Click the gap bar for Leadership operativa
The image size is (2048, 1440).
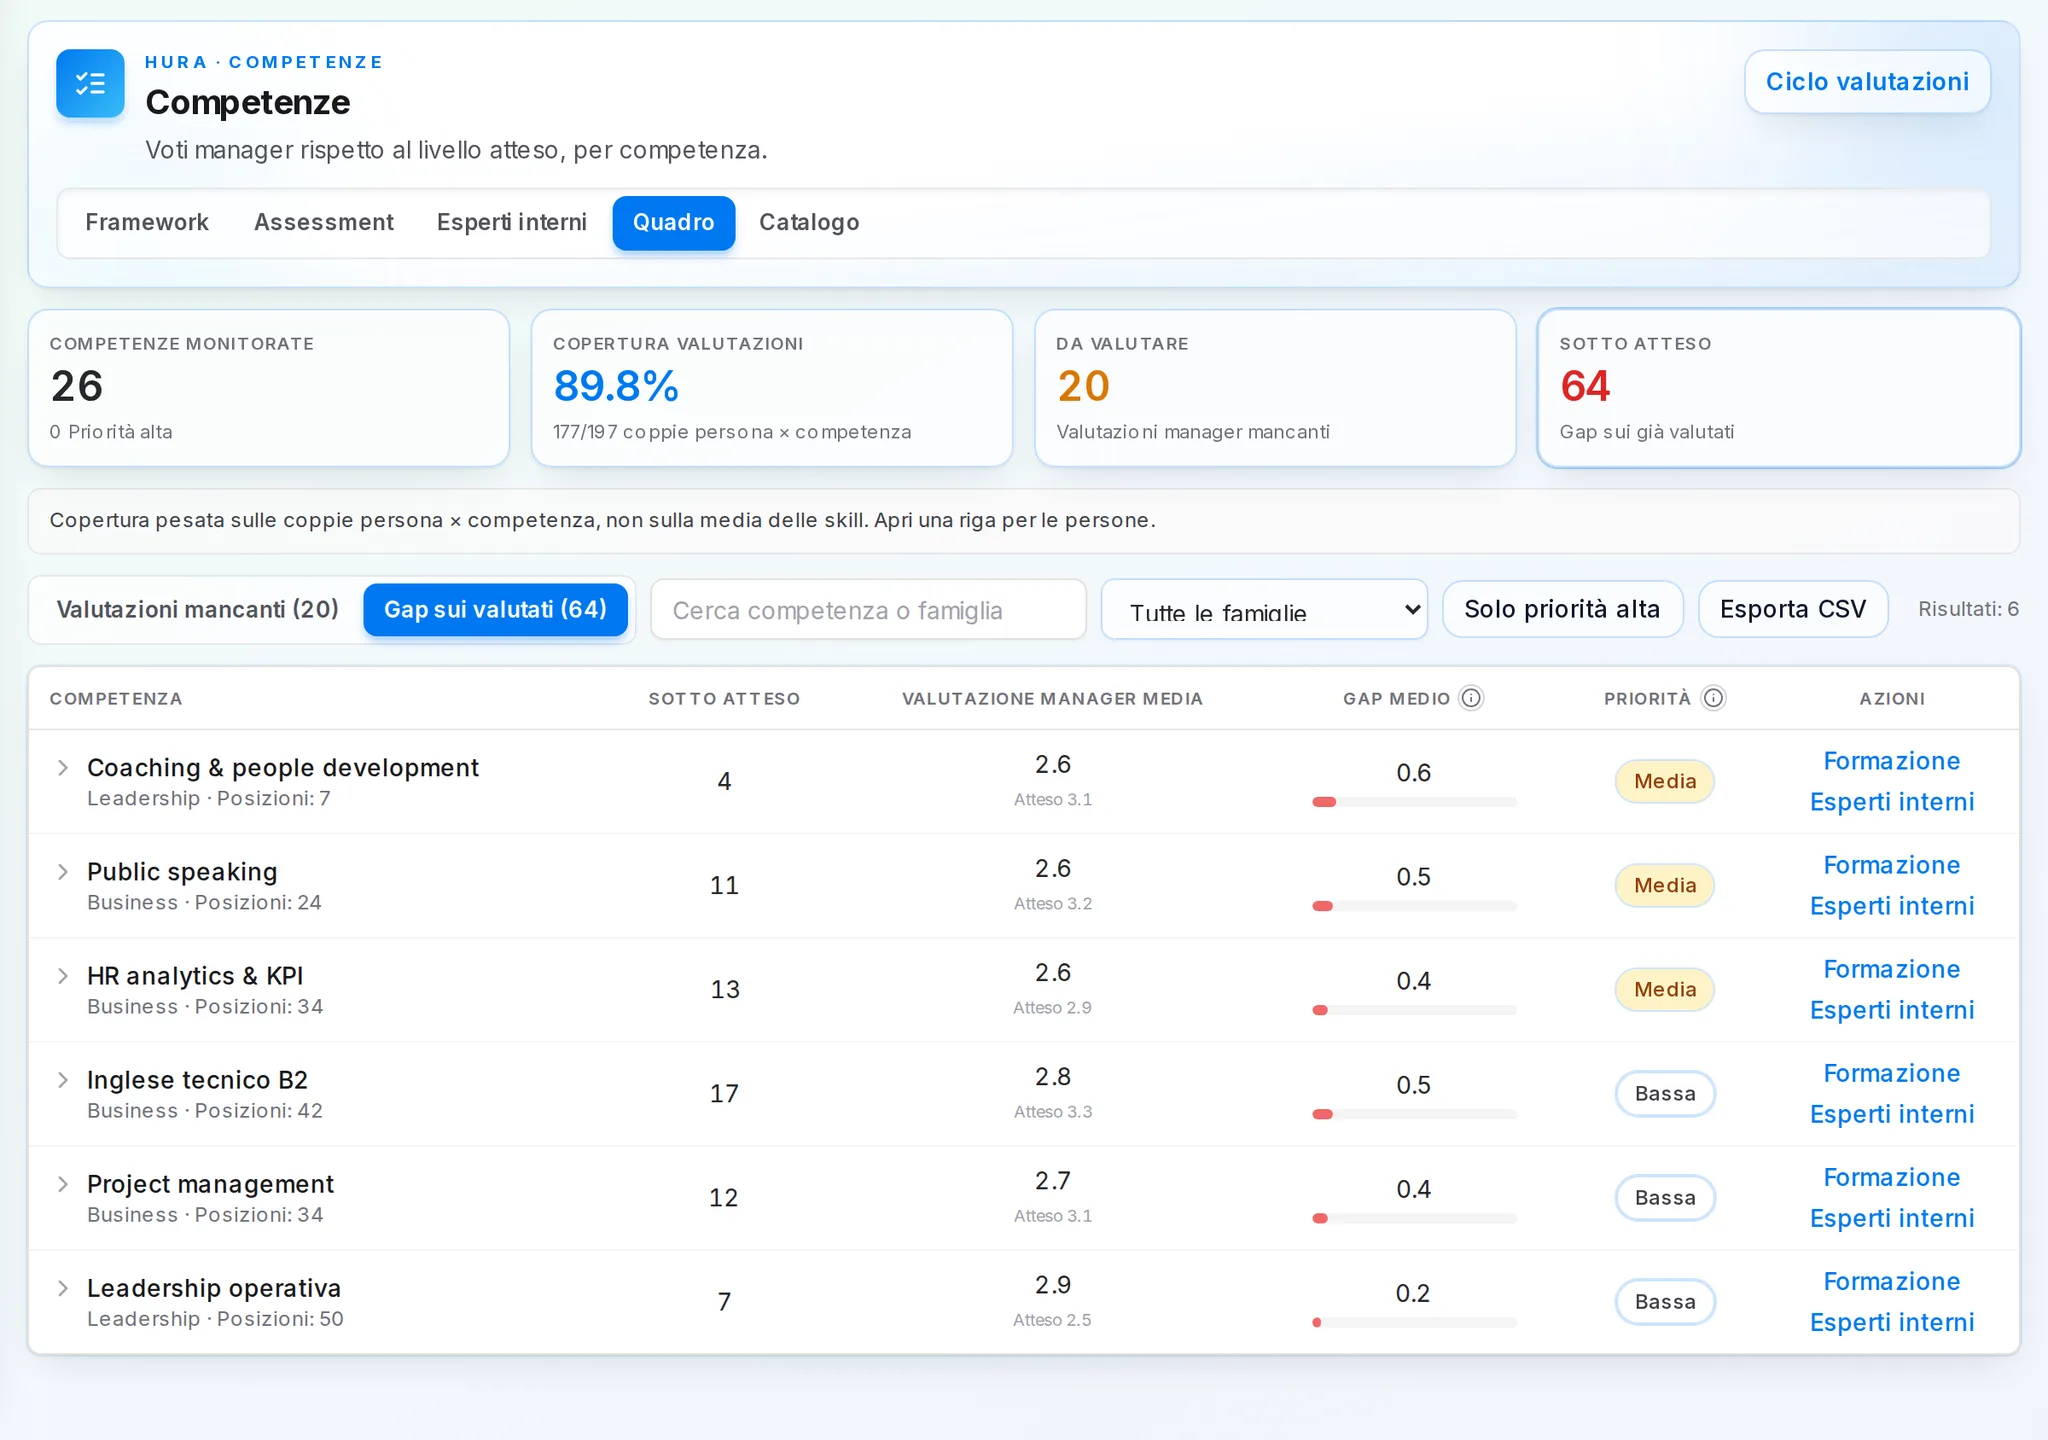click(1414, 1322)
